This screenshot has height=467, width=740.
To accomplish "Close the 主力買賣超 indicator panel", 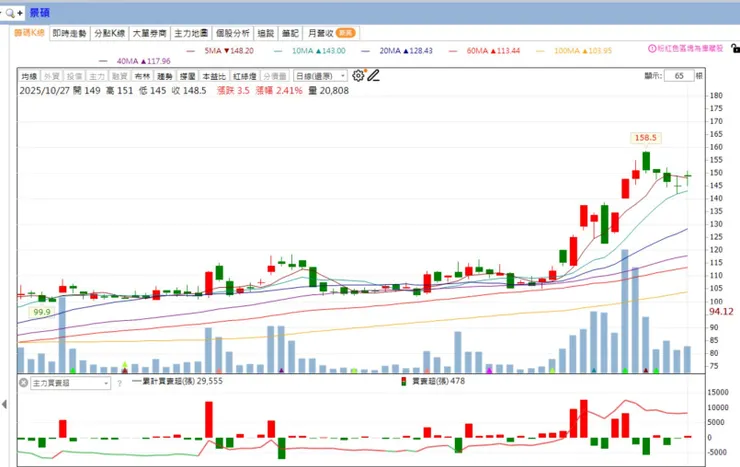I will click(x=24, y=383).
